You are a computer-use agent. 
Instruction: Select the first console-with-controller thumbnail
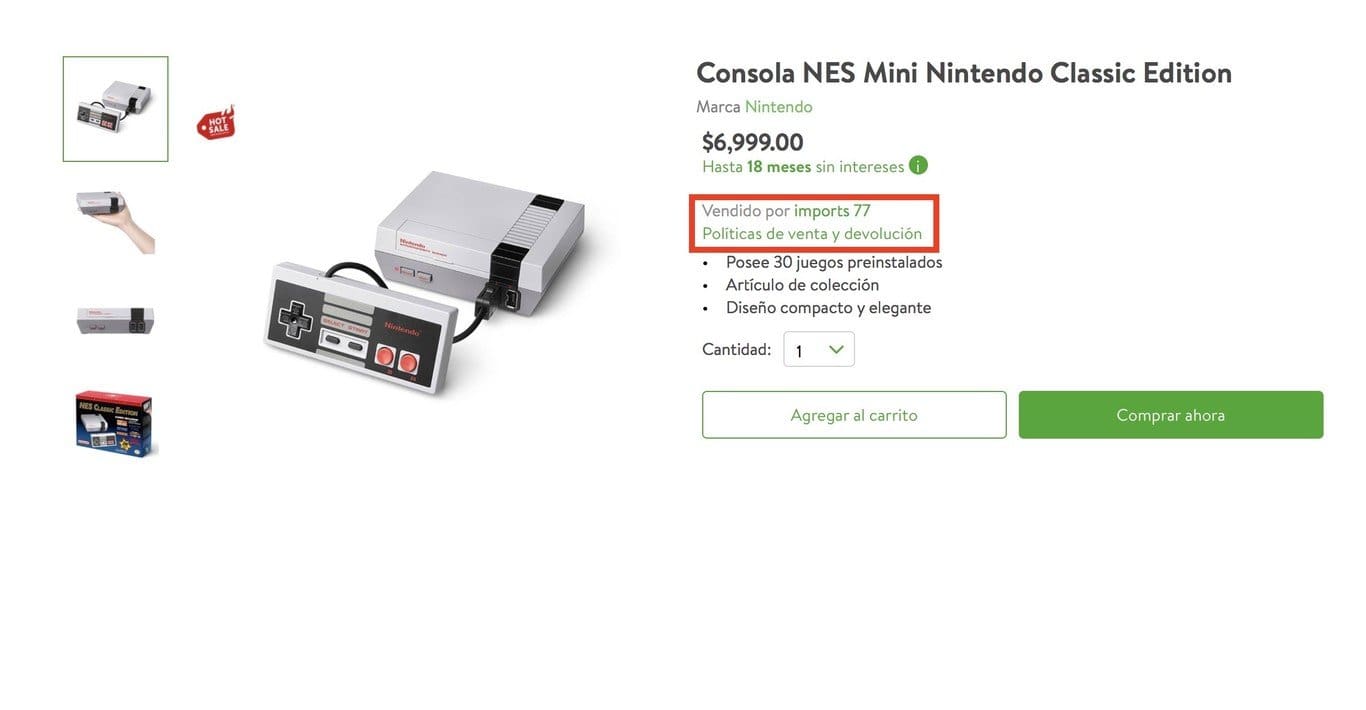(116, 109)
